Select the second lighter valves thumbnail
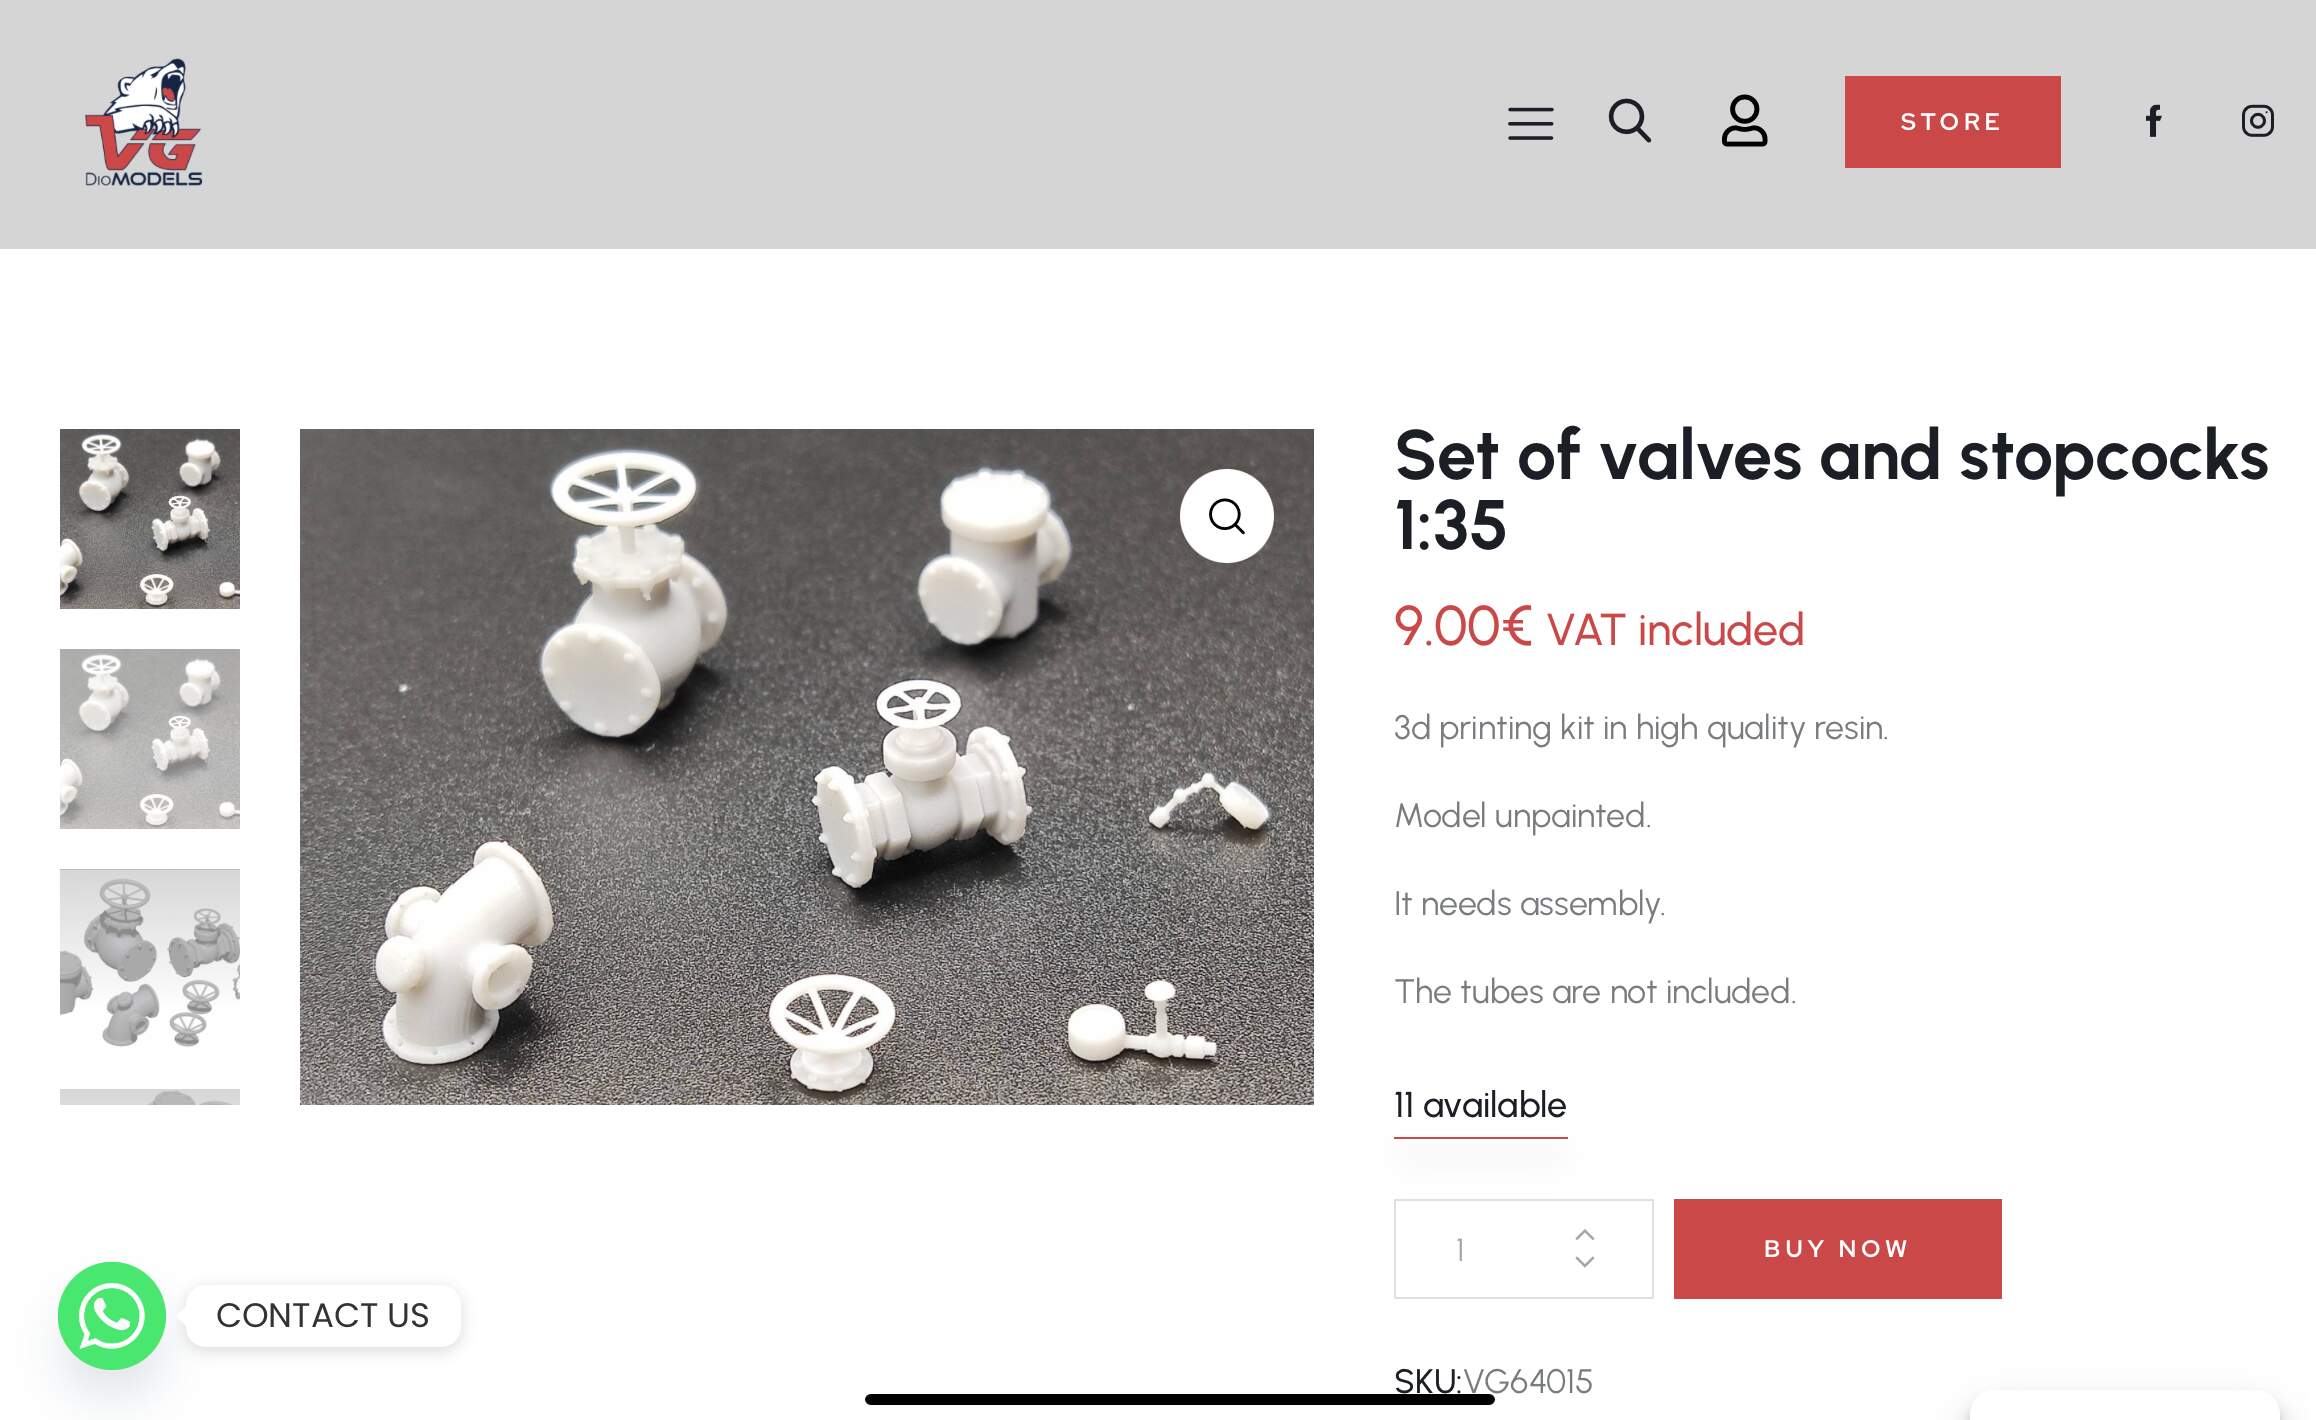 tap(150, 739)
